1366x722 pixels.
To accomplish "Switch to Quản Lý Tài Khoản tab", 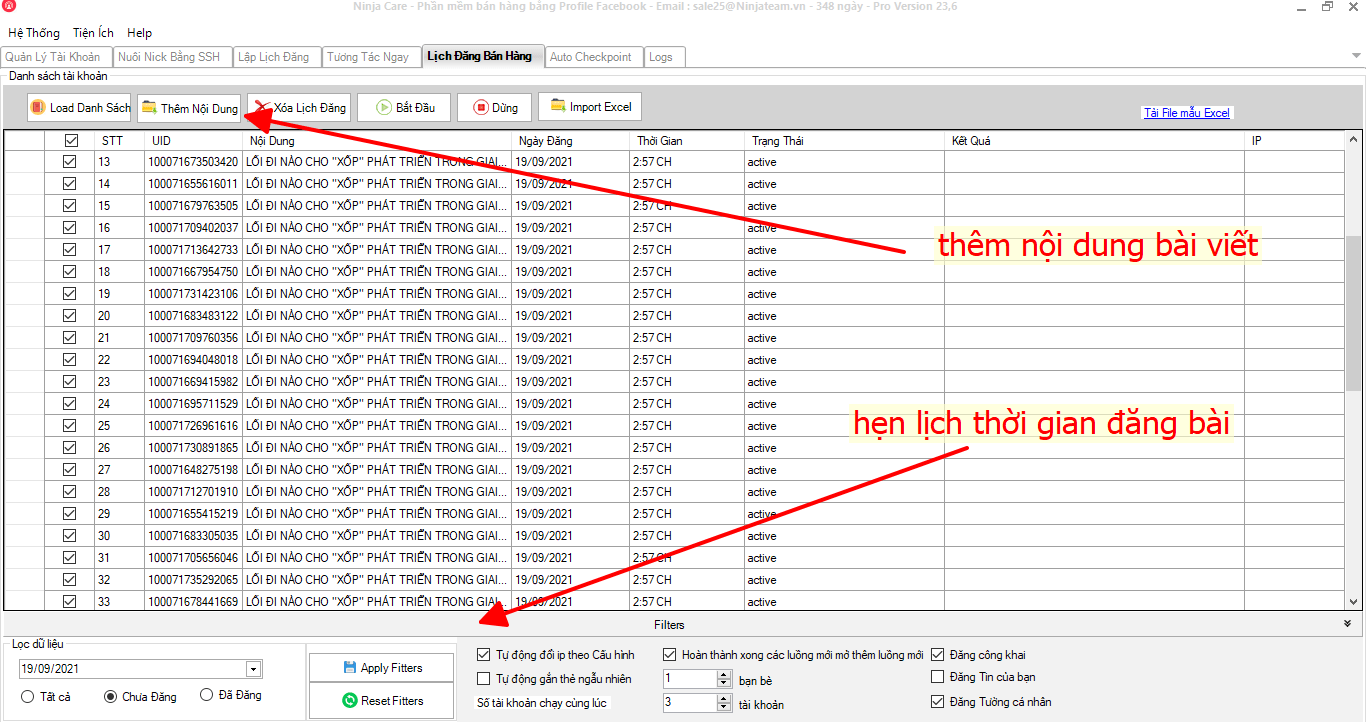I will click(55, 57).
